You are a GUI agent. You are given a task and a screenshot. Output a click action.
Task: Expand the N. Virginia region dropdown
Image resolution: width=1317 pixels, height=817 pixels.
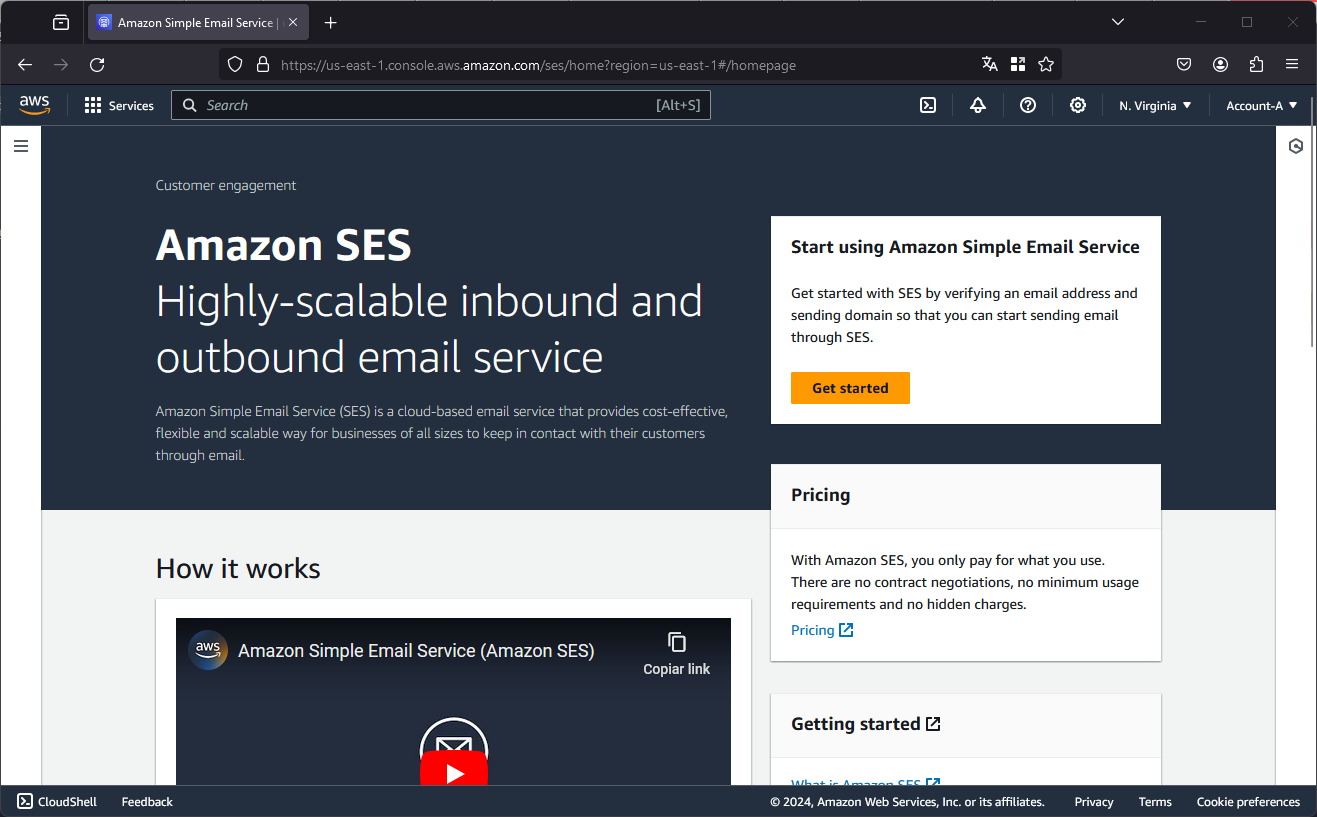[x=1155, y=105]
